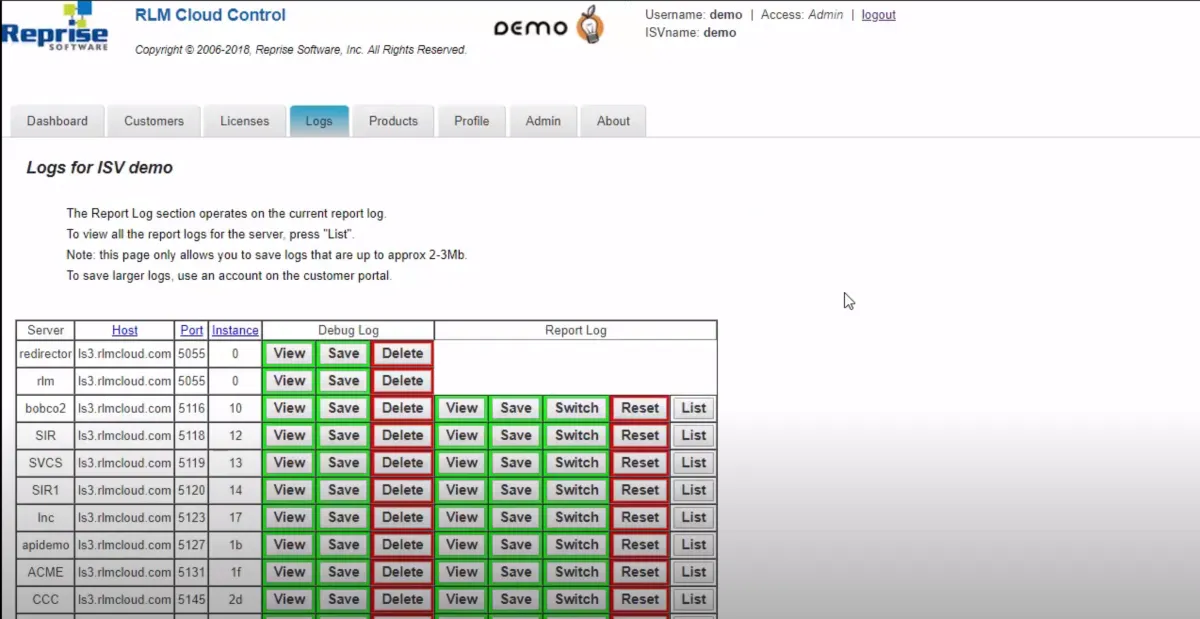List report logs for bobco2 server
1200x619 pixels.
point(694,408)
